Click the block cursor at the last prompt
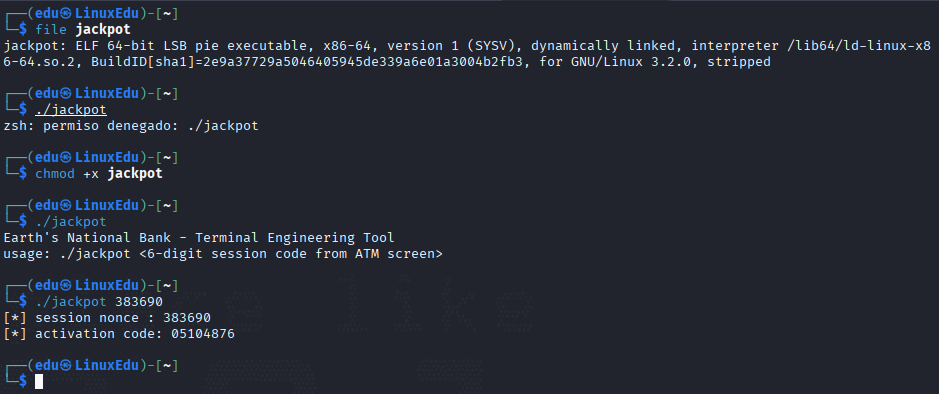Image resolution: width=939 pixels, height=394 pixels. 39,381
